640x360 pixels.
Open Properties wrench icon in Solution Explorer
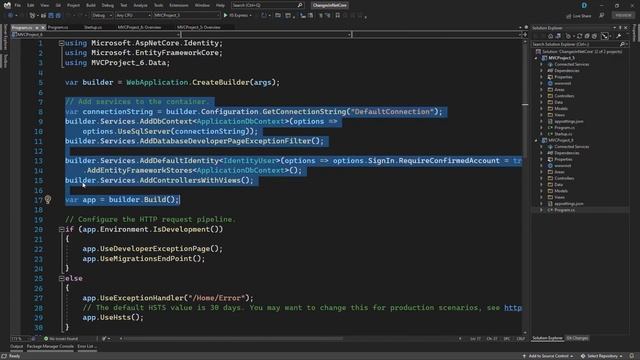pos(619,36)
